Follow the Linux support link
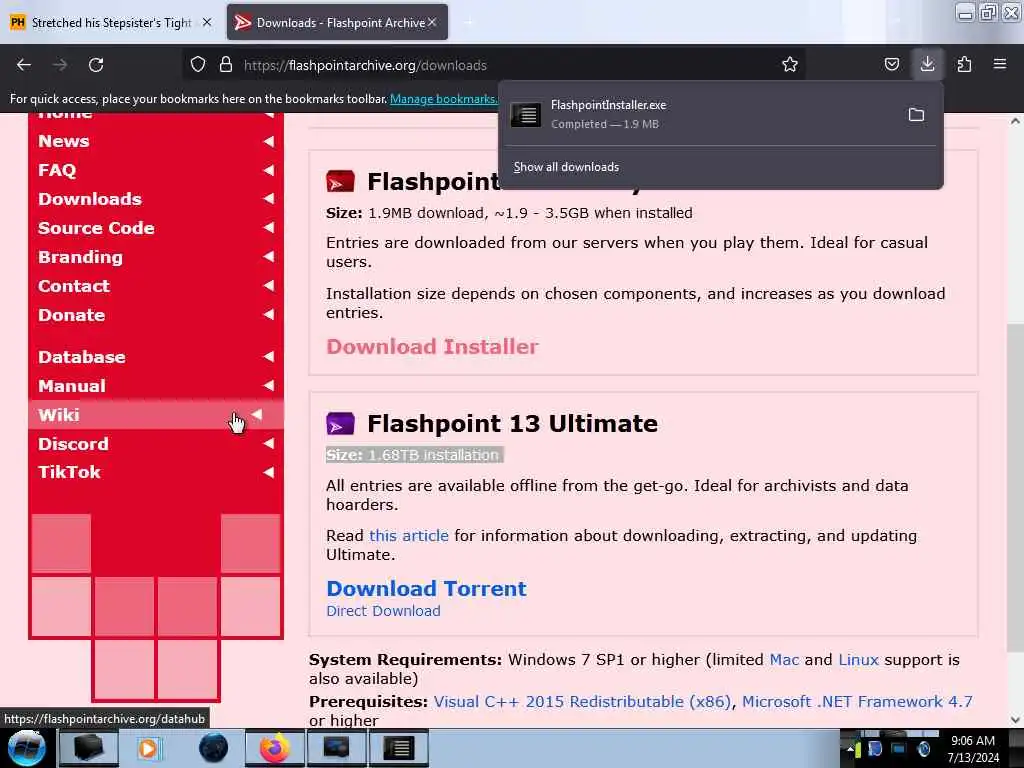 858,660
